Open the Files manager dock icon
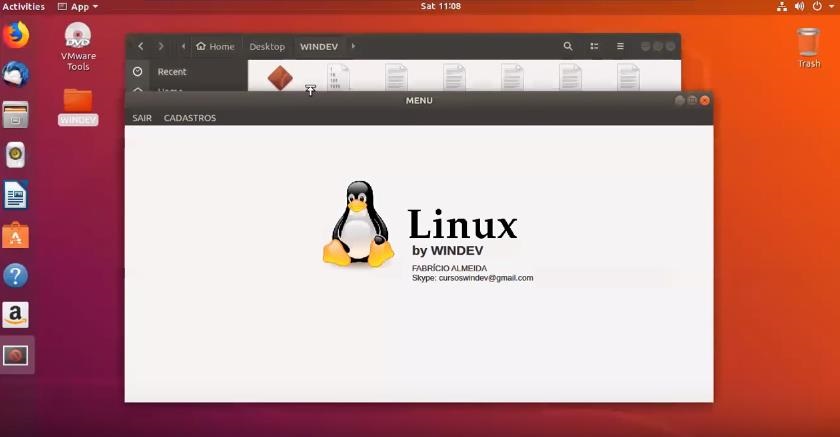Viewport: 840px width, 437px height. 16,115
